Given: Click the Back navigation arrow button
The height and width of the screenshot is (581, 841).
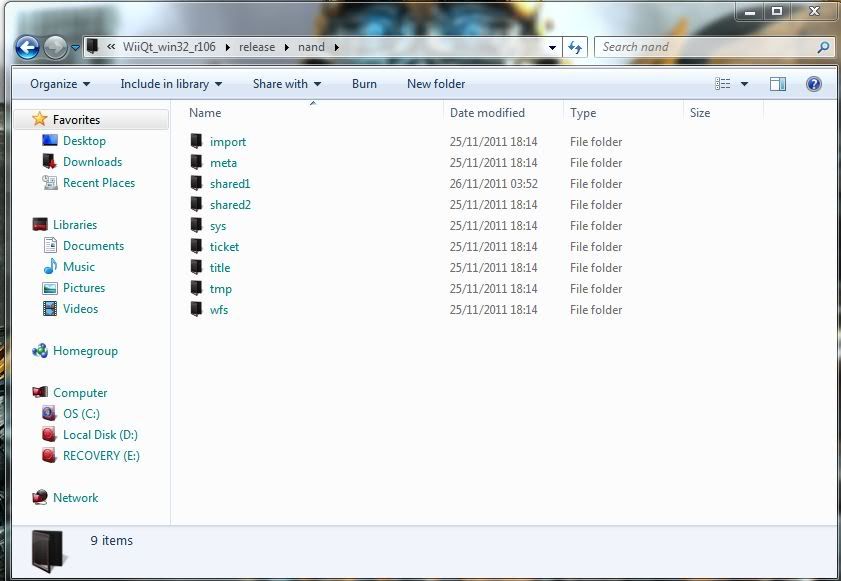Looking at the screenshot, I should click(x=27, y=47).
